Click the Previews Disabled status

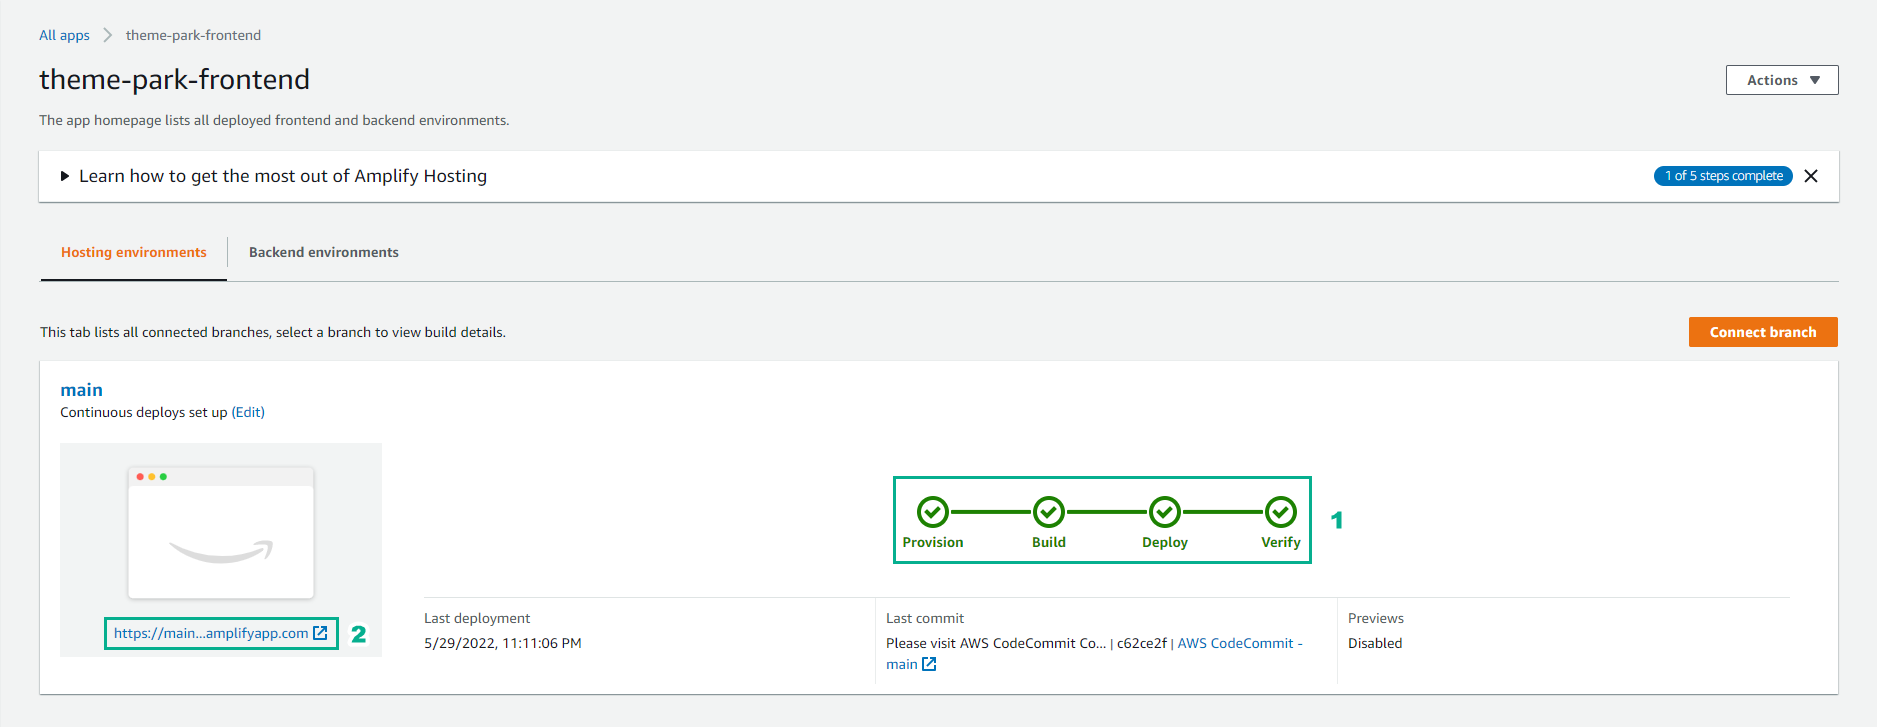(x=1375, y=643)
